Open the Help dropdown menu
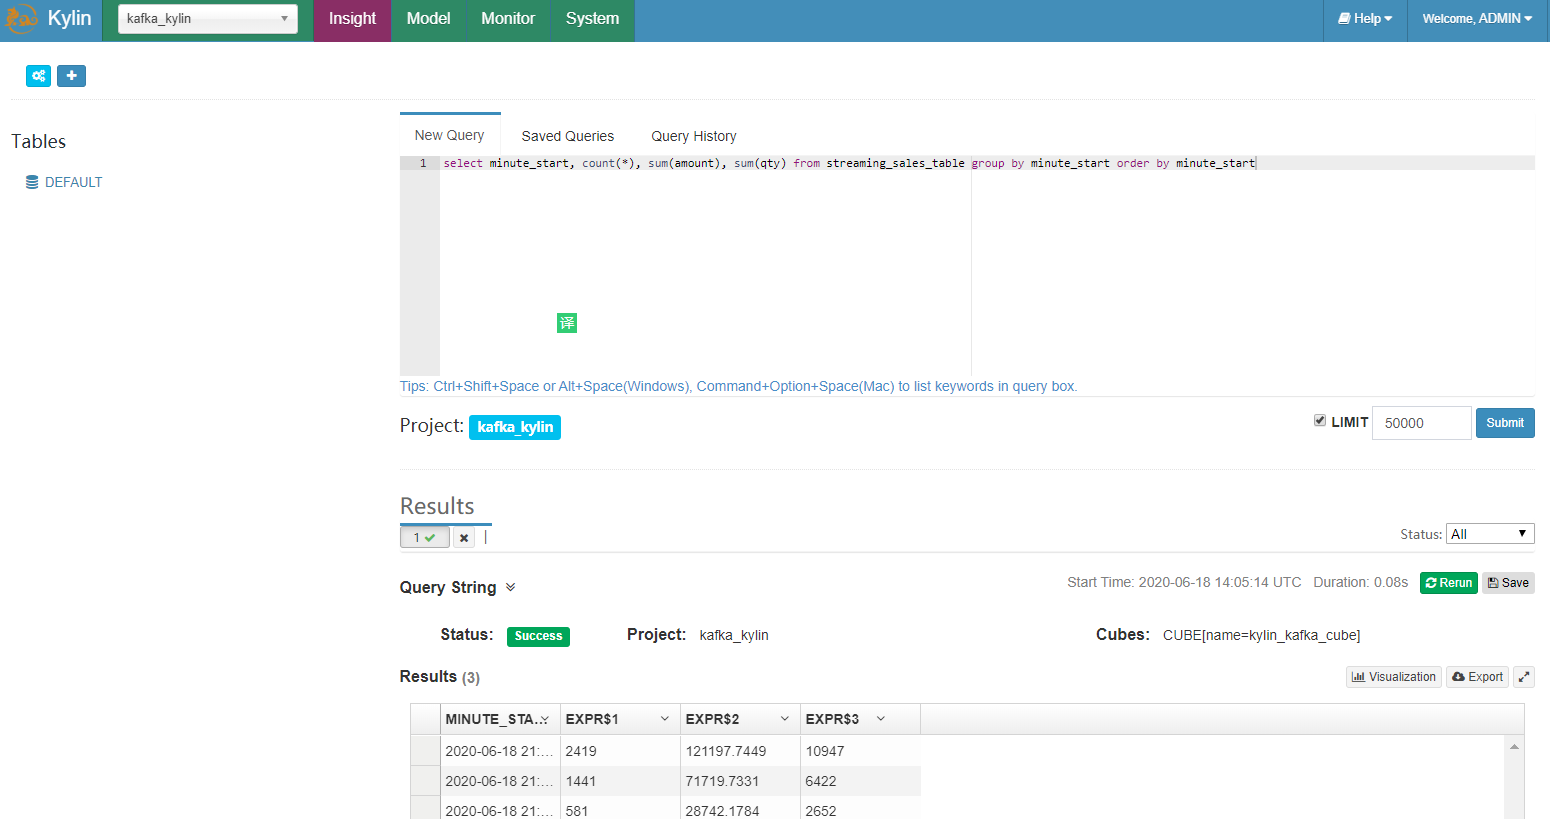The height and width of the screenshot is (819, 1550). [1365, 19]
